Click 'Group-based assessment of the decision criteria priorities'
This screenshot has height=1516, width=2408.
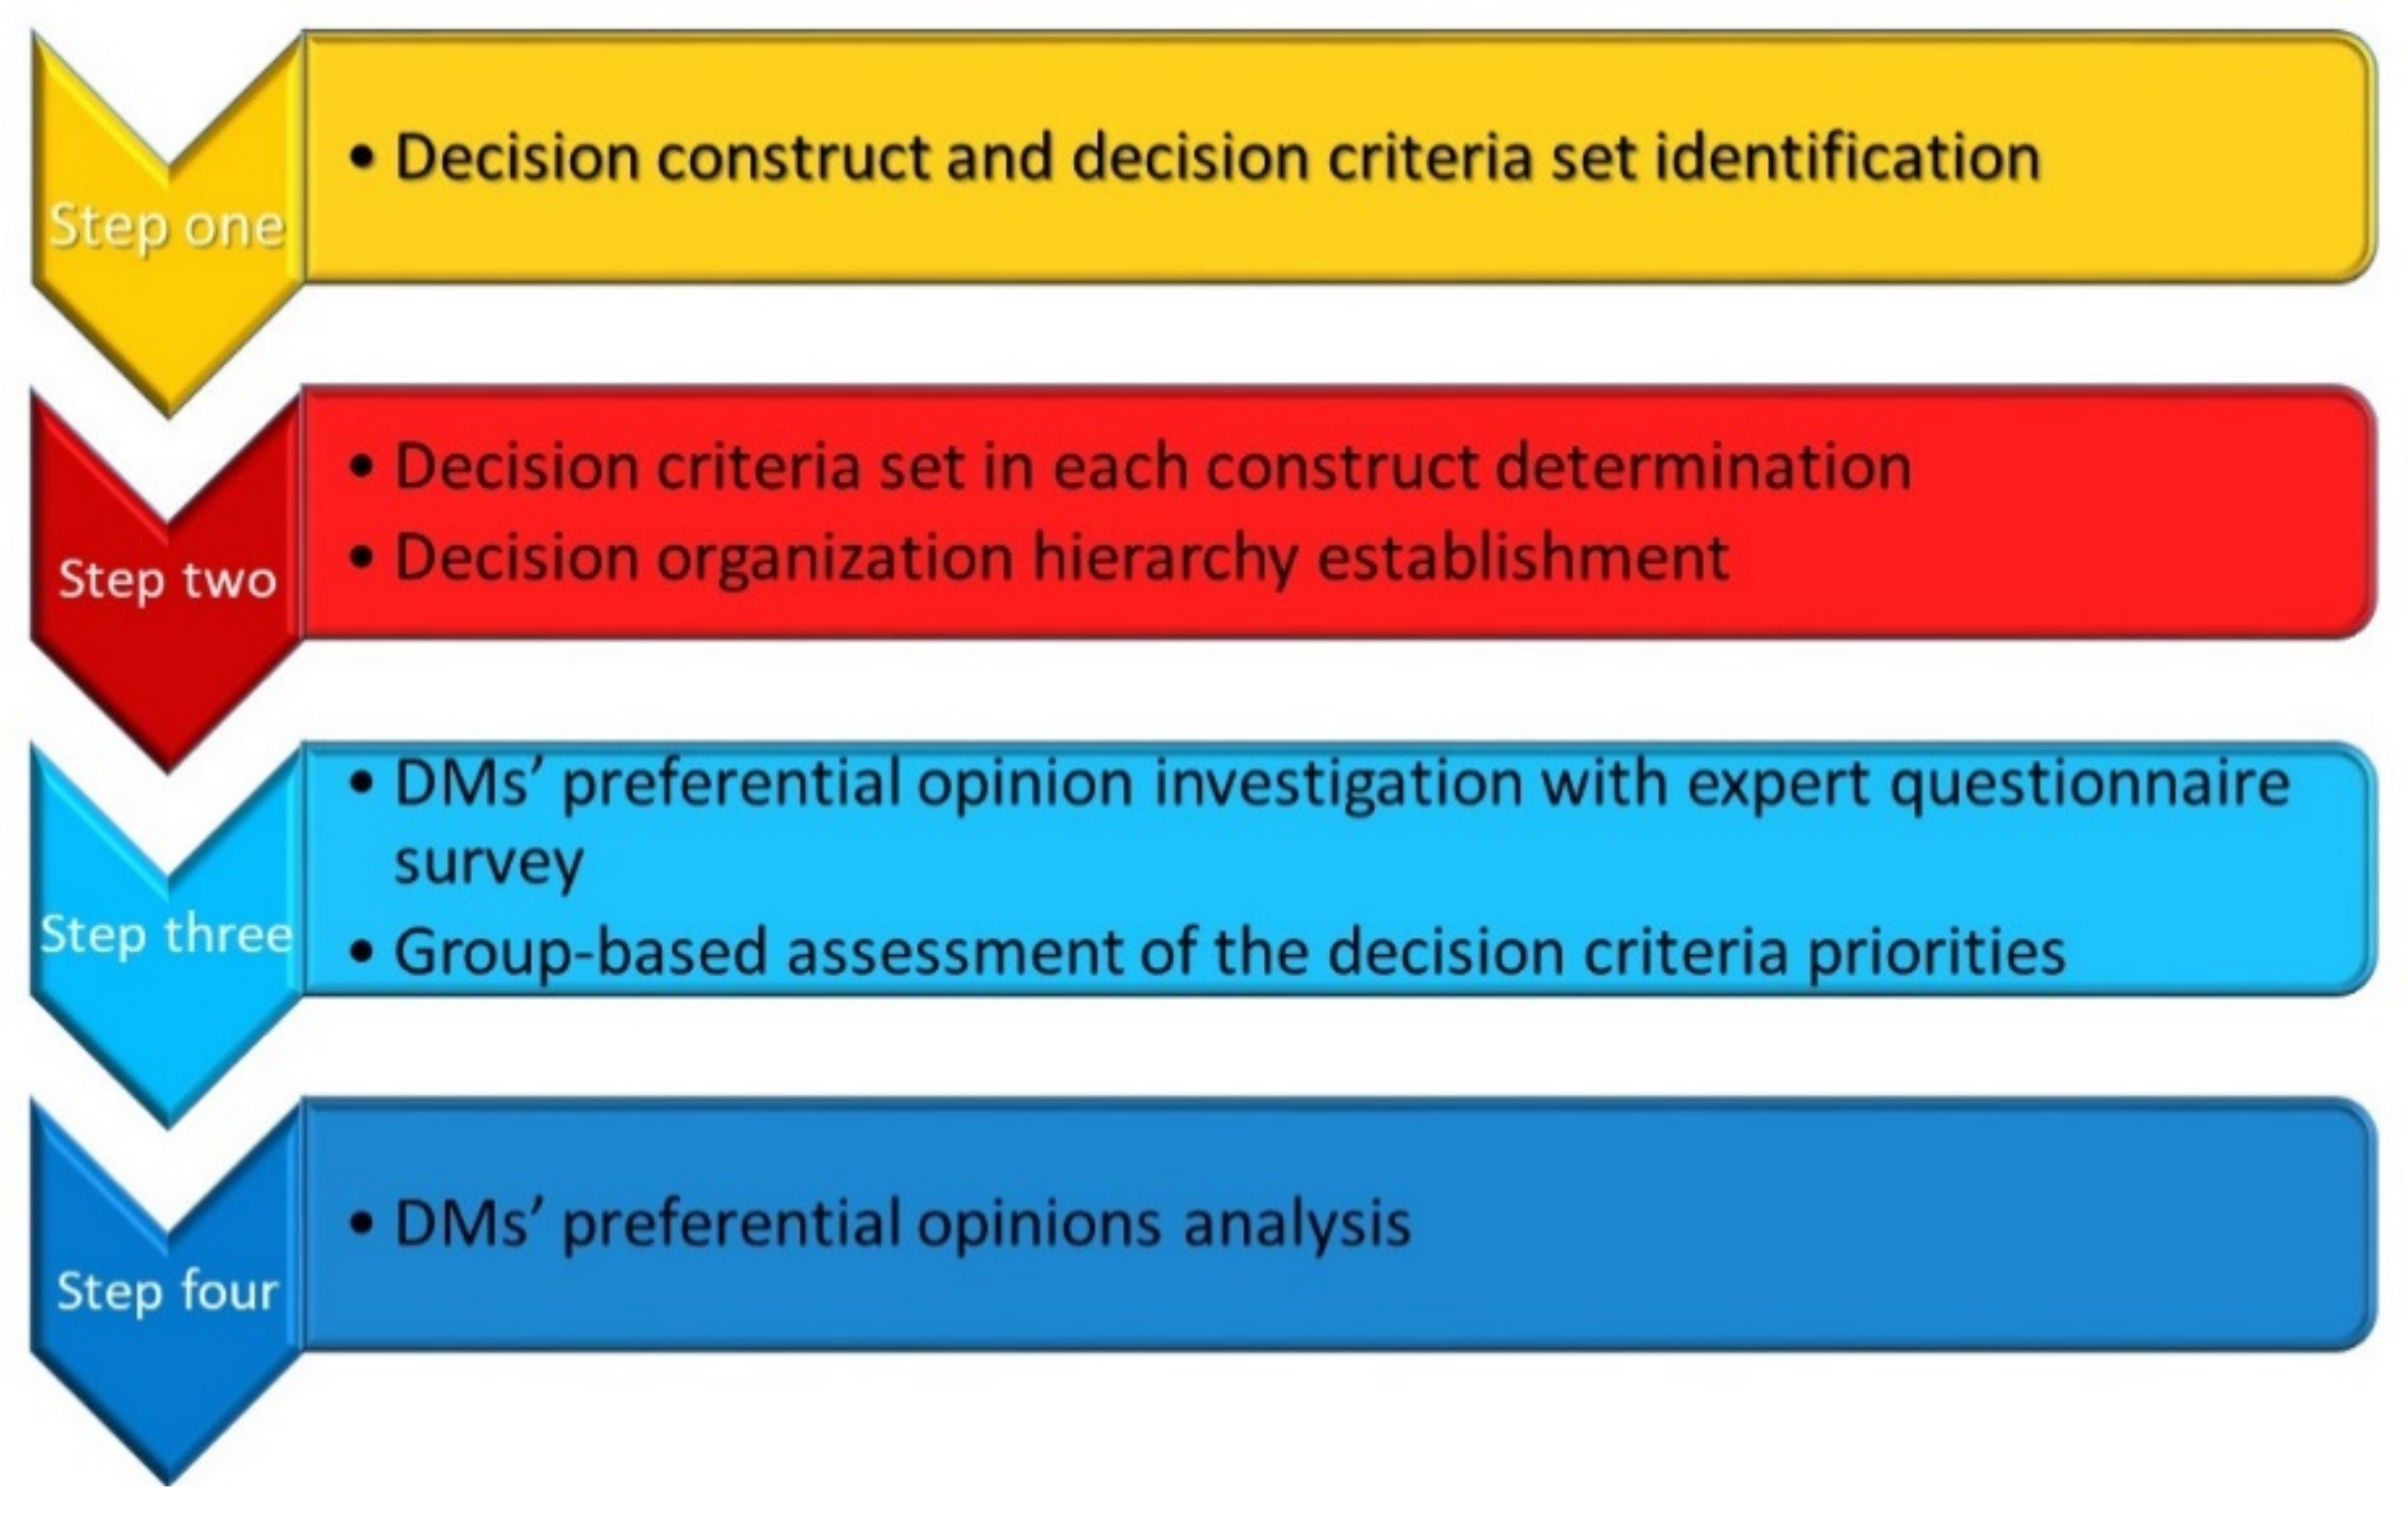[x=1230, y=952]
